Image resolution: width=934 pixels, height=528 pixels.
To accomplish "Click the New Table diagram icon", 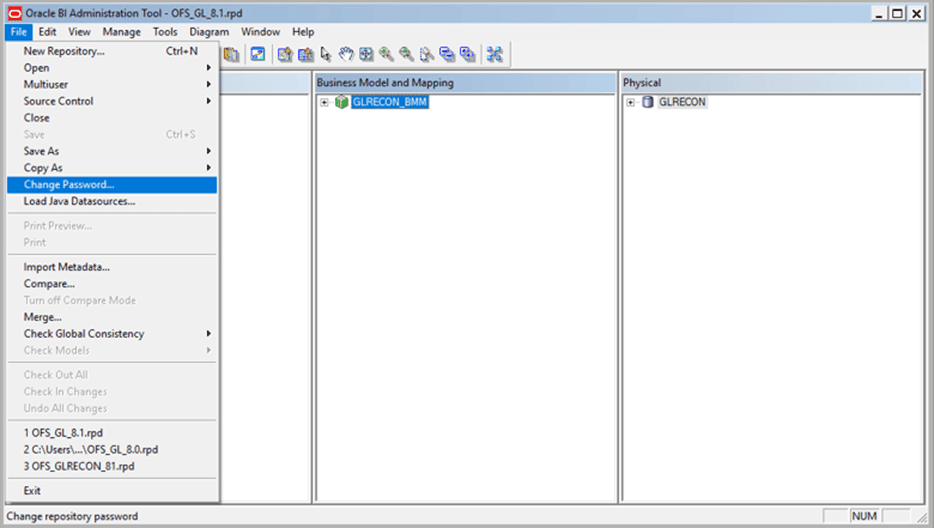I will point(285,54).
